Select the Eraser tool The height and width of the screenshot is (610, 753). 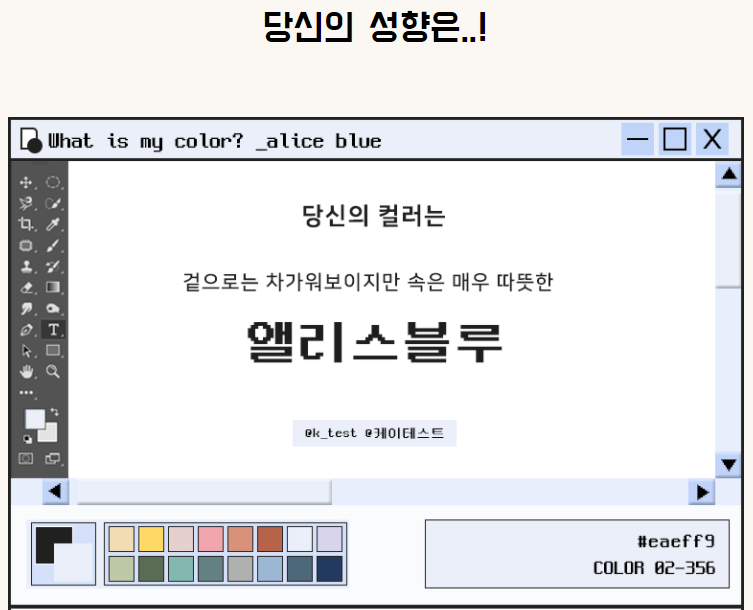[x=26, y=287]
